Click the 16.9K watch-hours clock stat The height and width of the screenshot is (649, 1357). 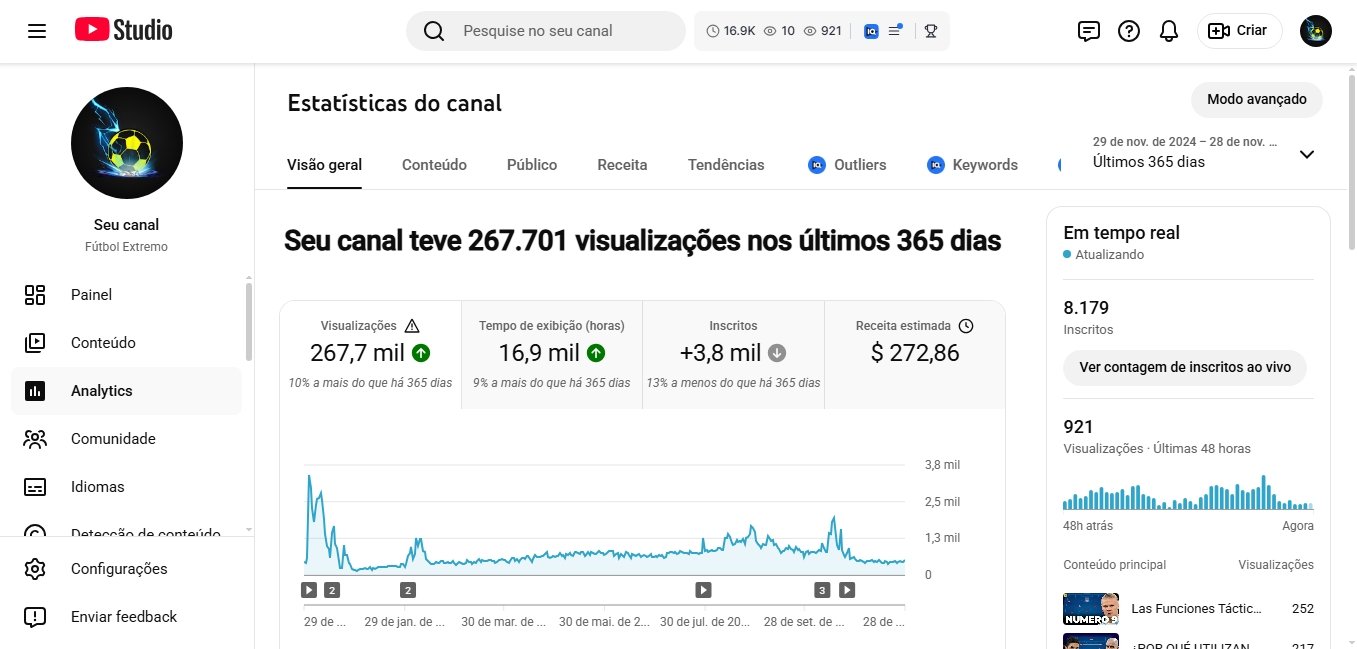[730, 31]
